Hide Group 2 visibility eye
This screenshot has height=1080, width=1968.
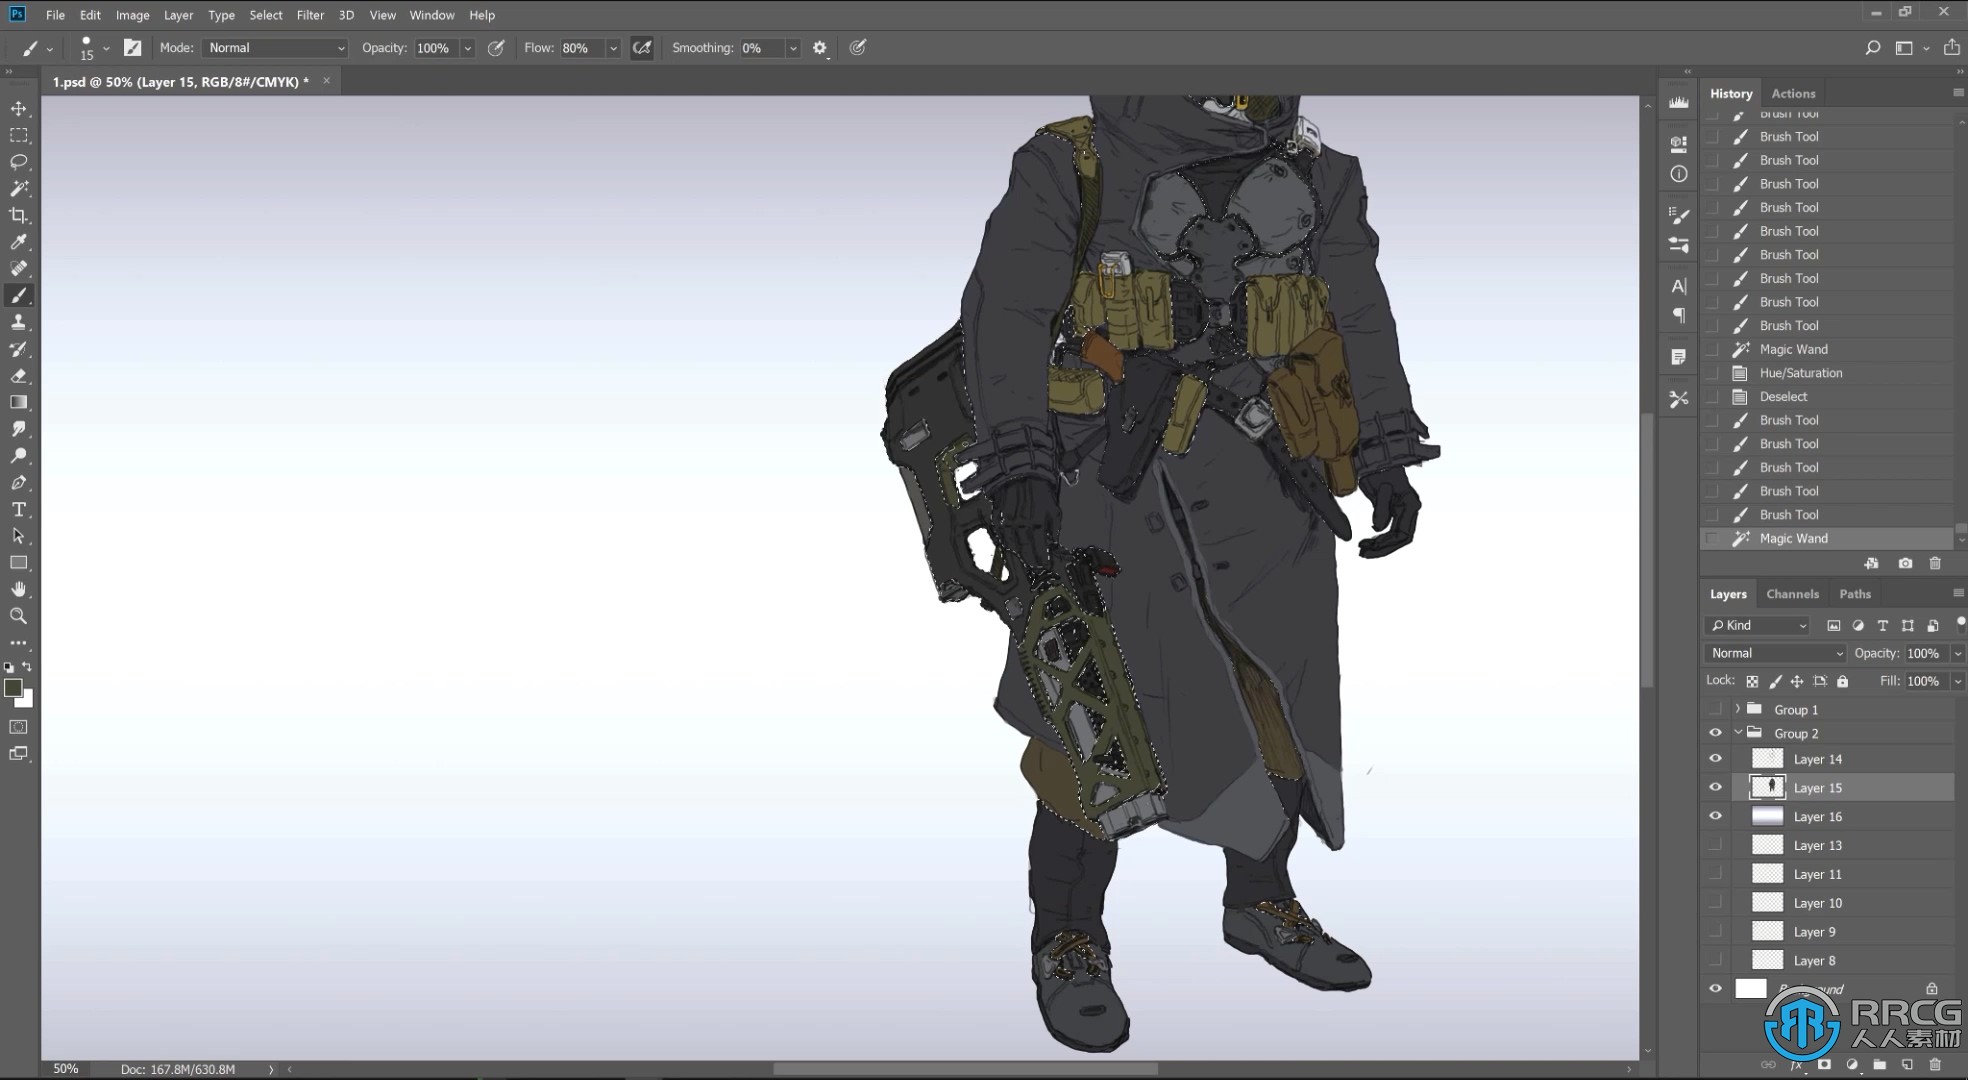tap(1716, 733)
